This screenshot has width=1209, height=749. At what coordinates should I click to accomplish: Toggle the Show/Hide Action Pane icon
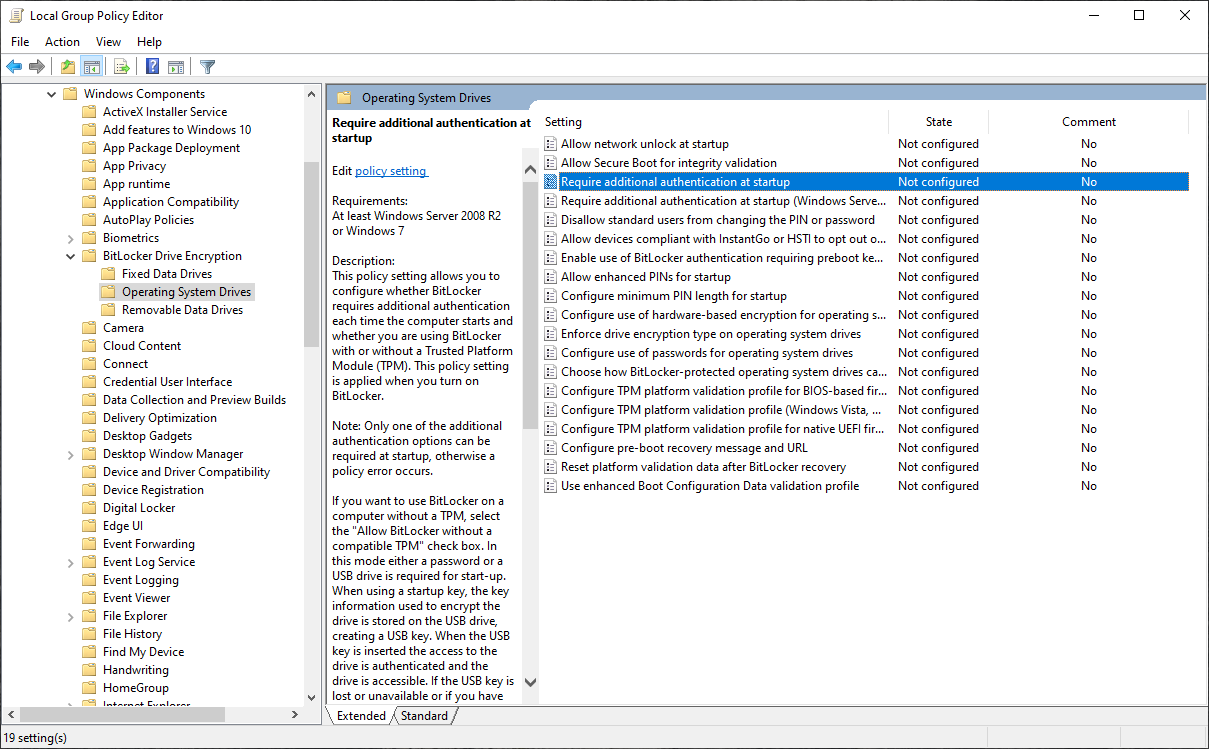click(176, 67)
